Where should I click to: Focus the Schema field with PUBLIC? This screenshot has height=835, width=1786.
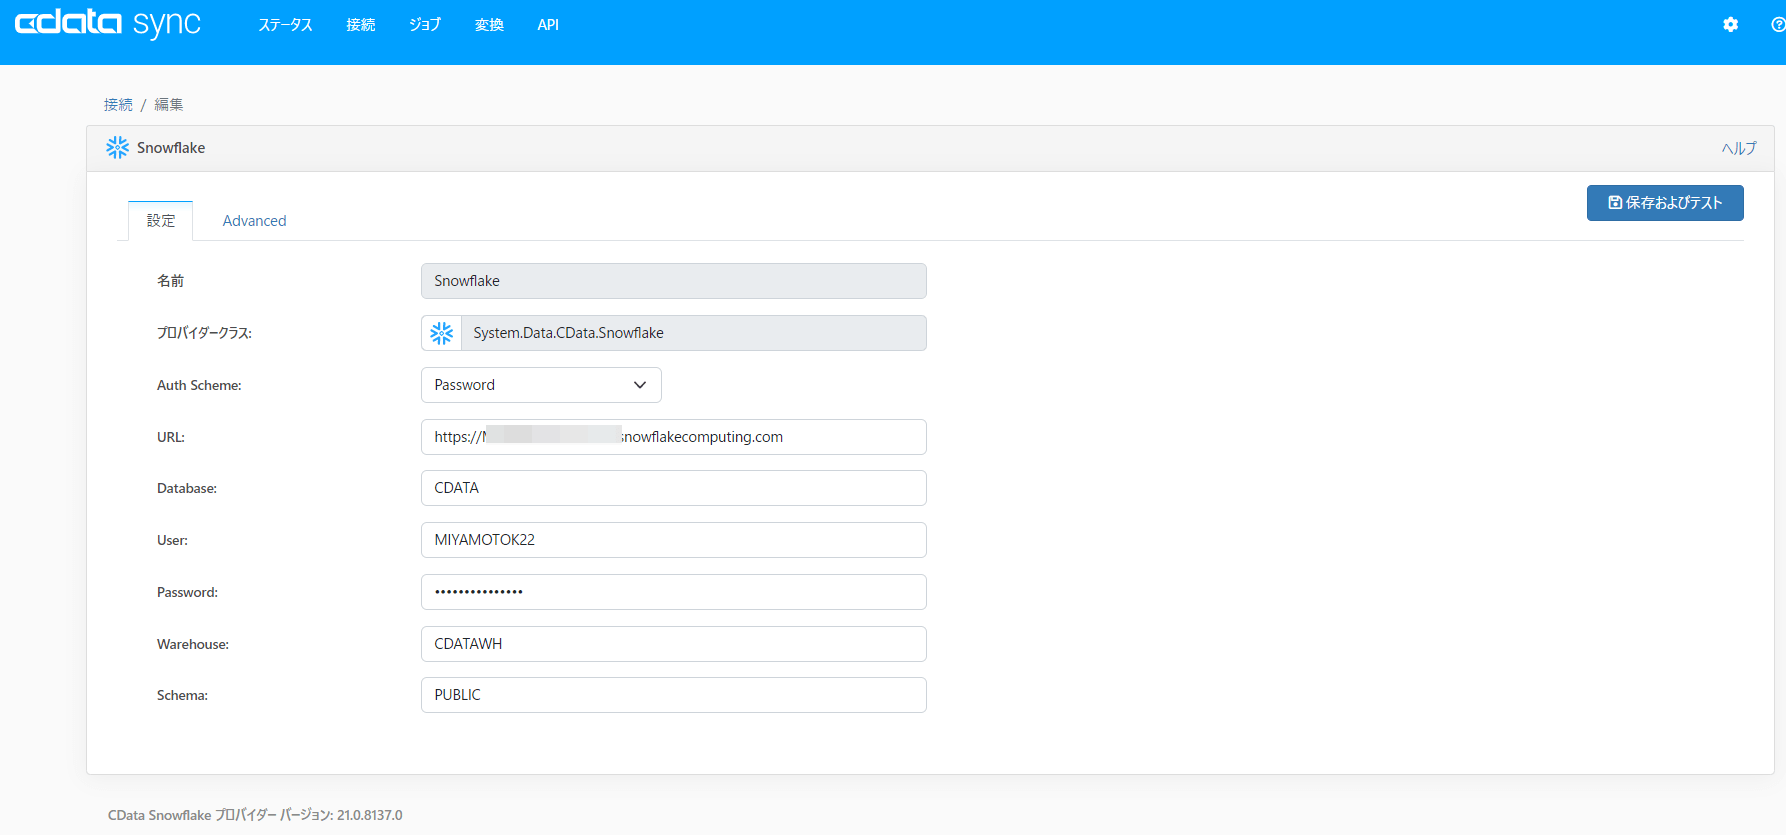[x=674, y=695]
